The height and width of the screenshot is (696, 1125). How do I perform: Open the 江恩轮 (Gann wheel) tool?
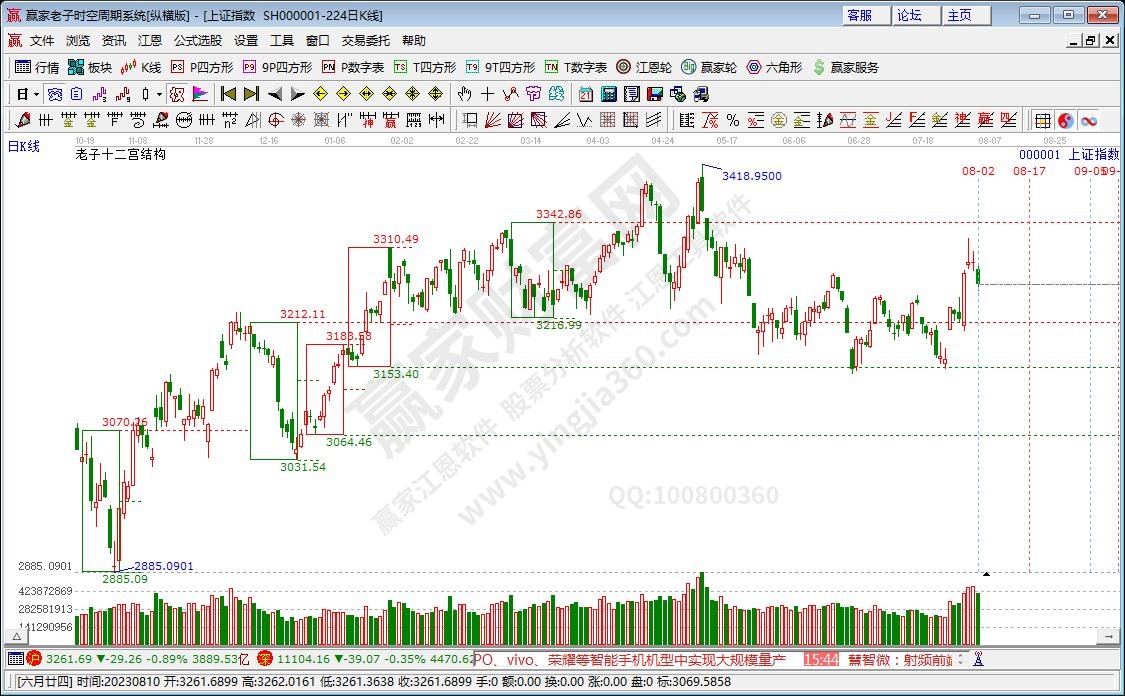(643, 67)
